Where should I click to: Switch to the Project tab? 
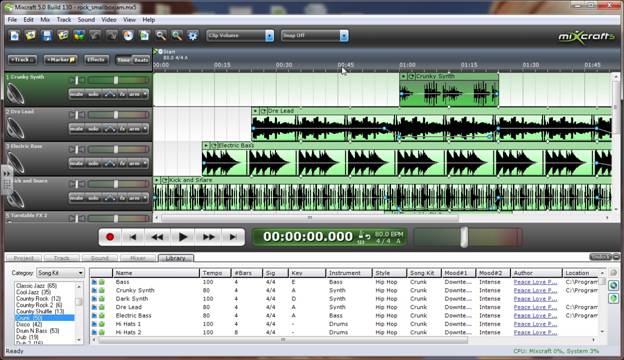pos(24,258)
